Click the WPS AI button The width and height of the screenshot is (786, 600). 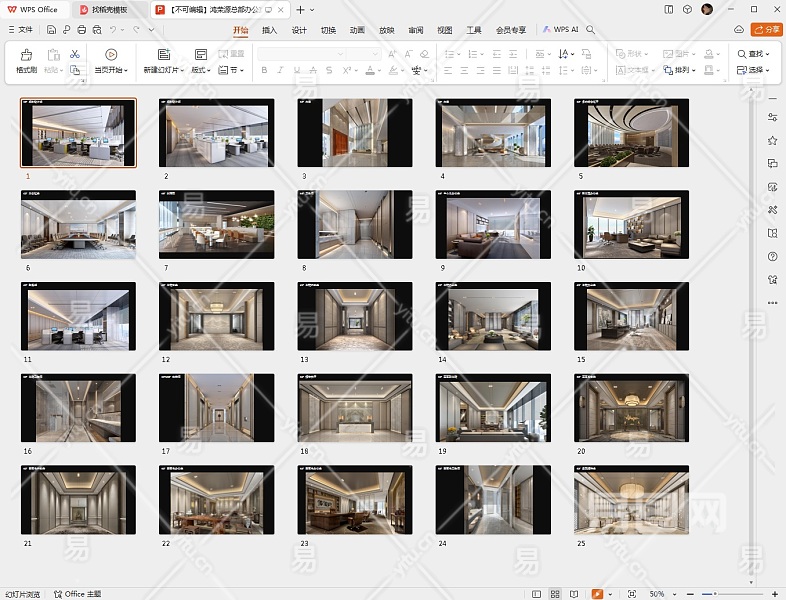point(561,30)
